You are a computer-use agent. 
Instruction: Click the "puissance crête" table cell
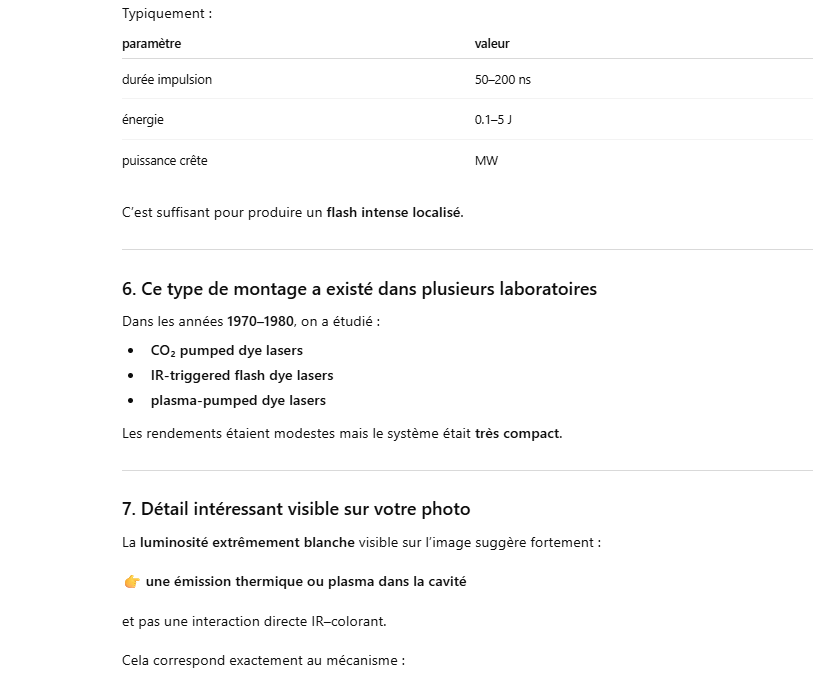[165, 161]
